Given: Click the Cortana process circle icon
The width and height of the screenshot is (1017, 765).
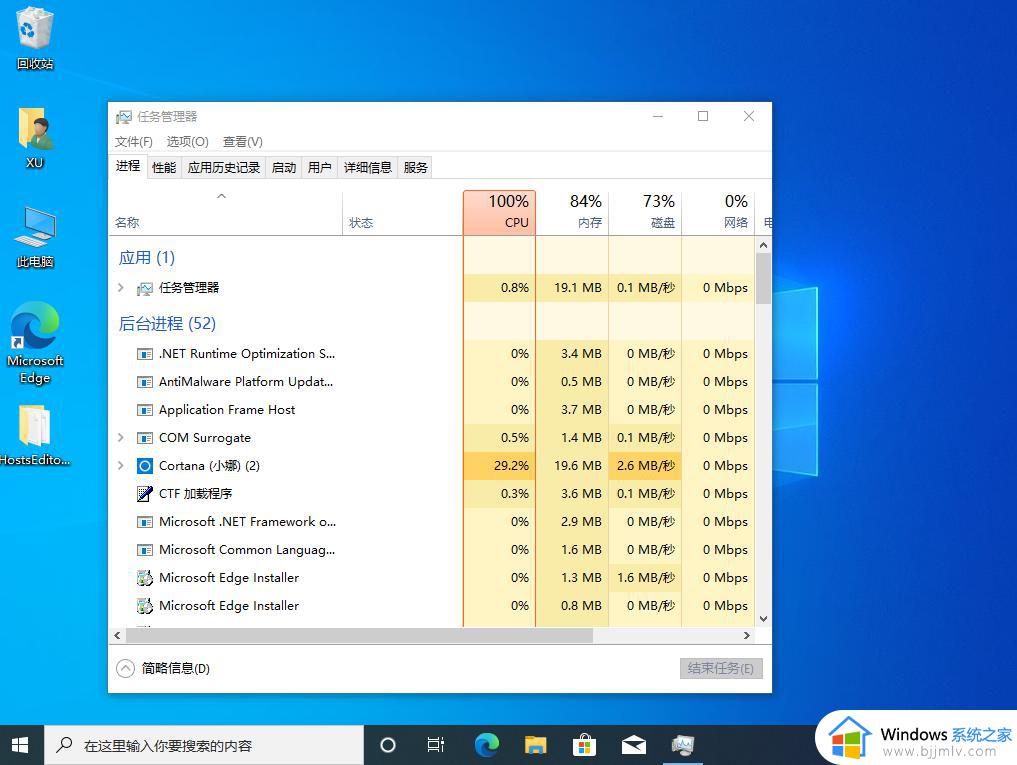Looking at the screenshot, I should coord(145,466).
